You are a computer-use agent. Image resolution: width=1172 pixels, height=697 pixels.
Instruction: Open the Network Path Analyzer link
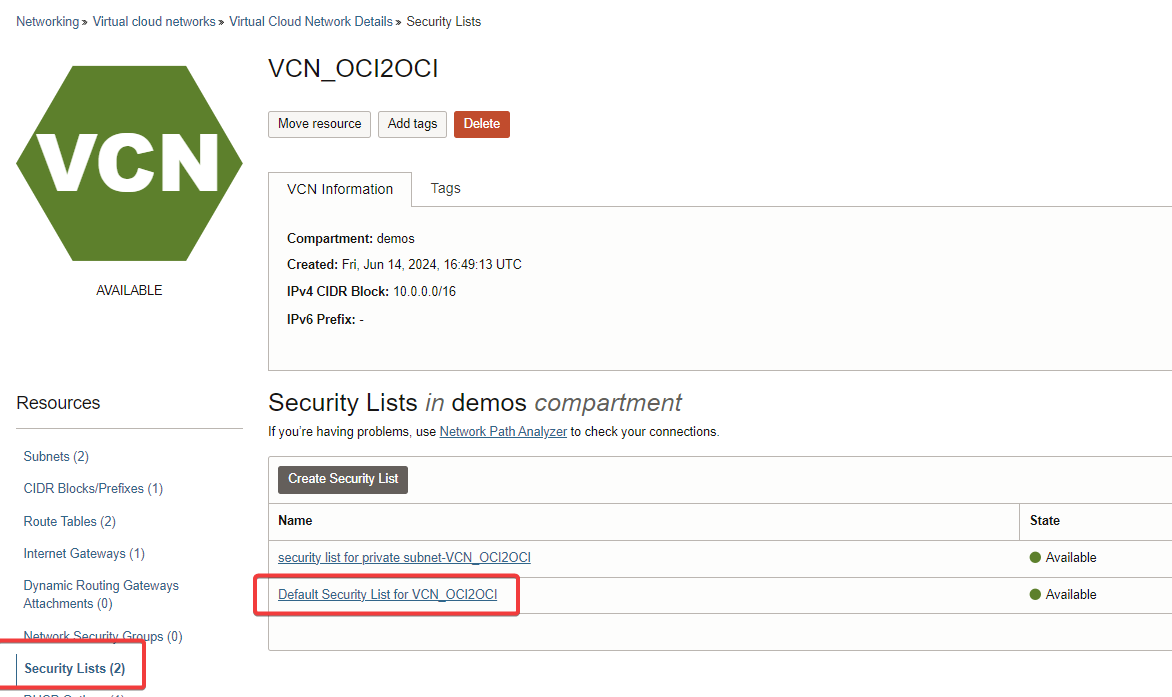503,432
